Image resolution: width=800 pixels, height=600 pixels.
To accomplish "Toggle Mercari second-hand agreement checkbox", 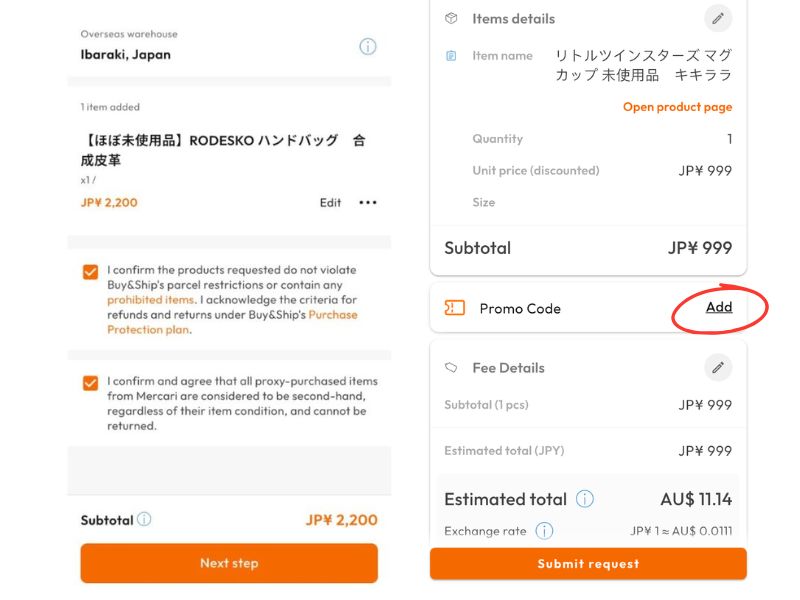I will [x=91, y=382].
